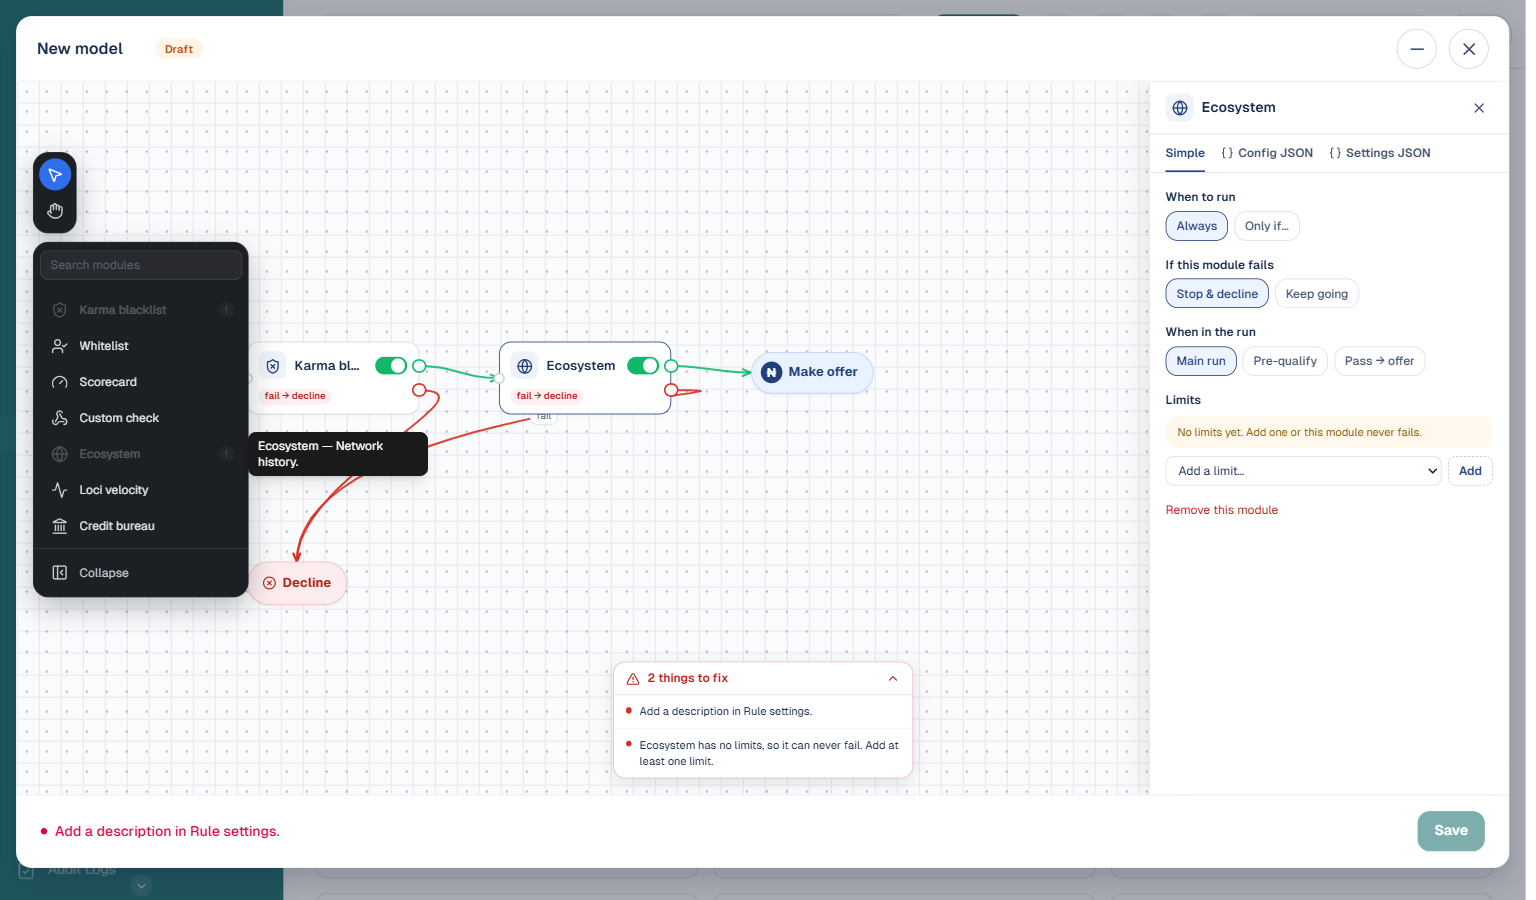
Task: Toggle the Karma blacklist node switch
Action: pos(391,366)
